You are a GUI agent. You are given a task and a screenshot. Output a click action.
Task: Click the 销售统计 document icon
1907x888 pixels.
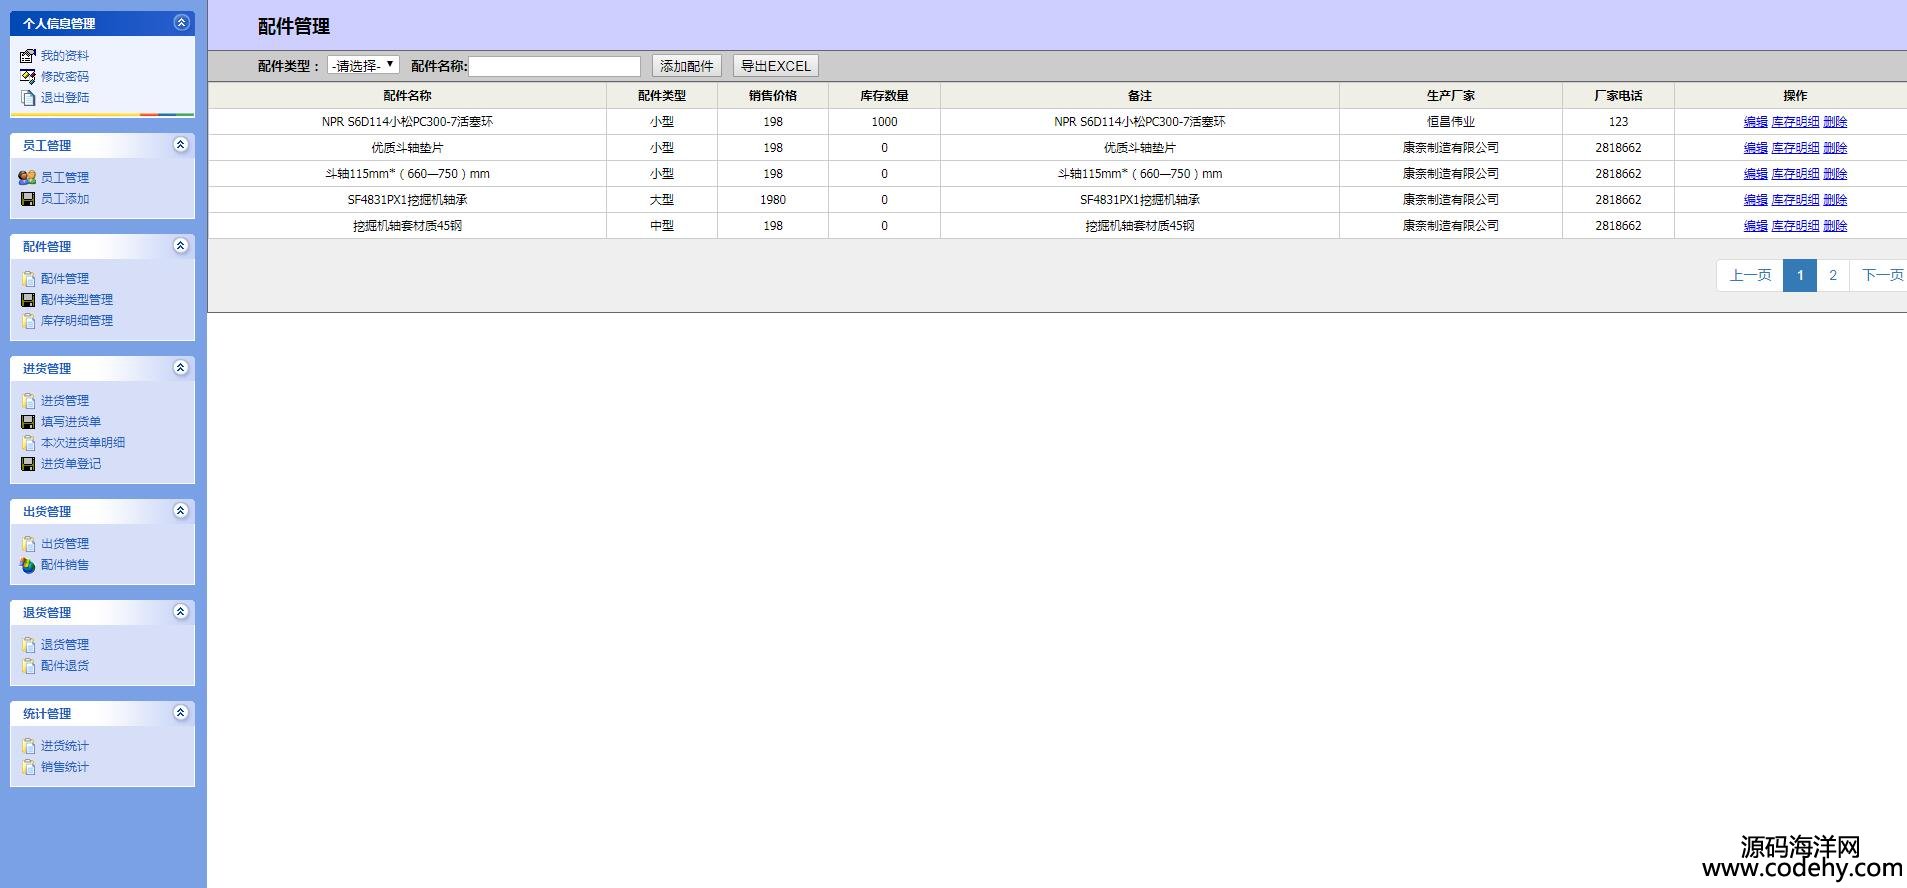tap(28, 767)
